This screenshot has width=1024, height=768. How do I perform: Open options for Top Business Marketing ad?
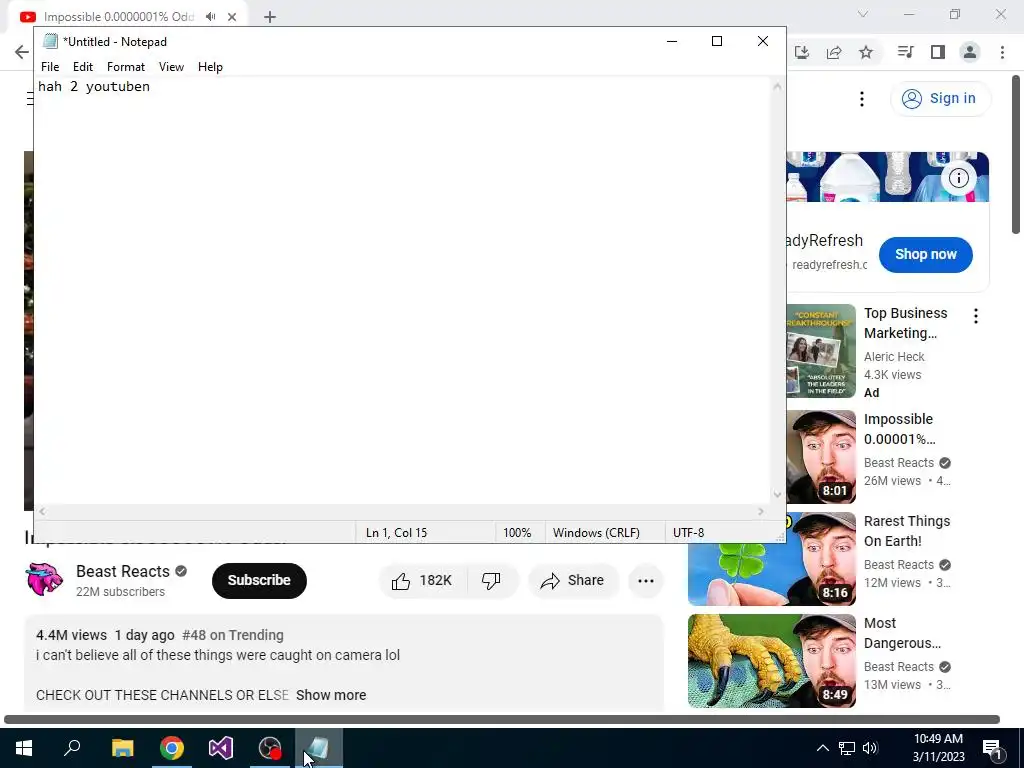[x=976, y=316]
